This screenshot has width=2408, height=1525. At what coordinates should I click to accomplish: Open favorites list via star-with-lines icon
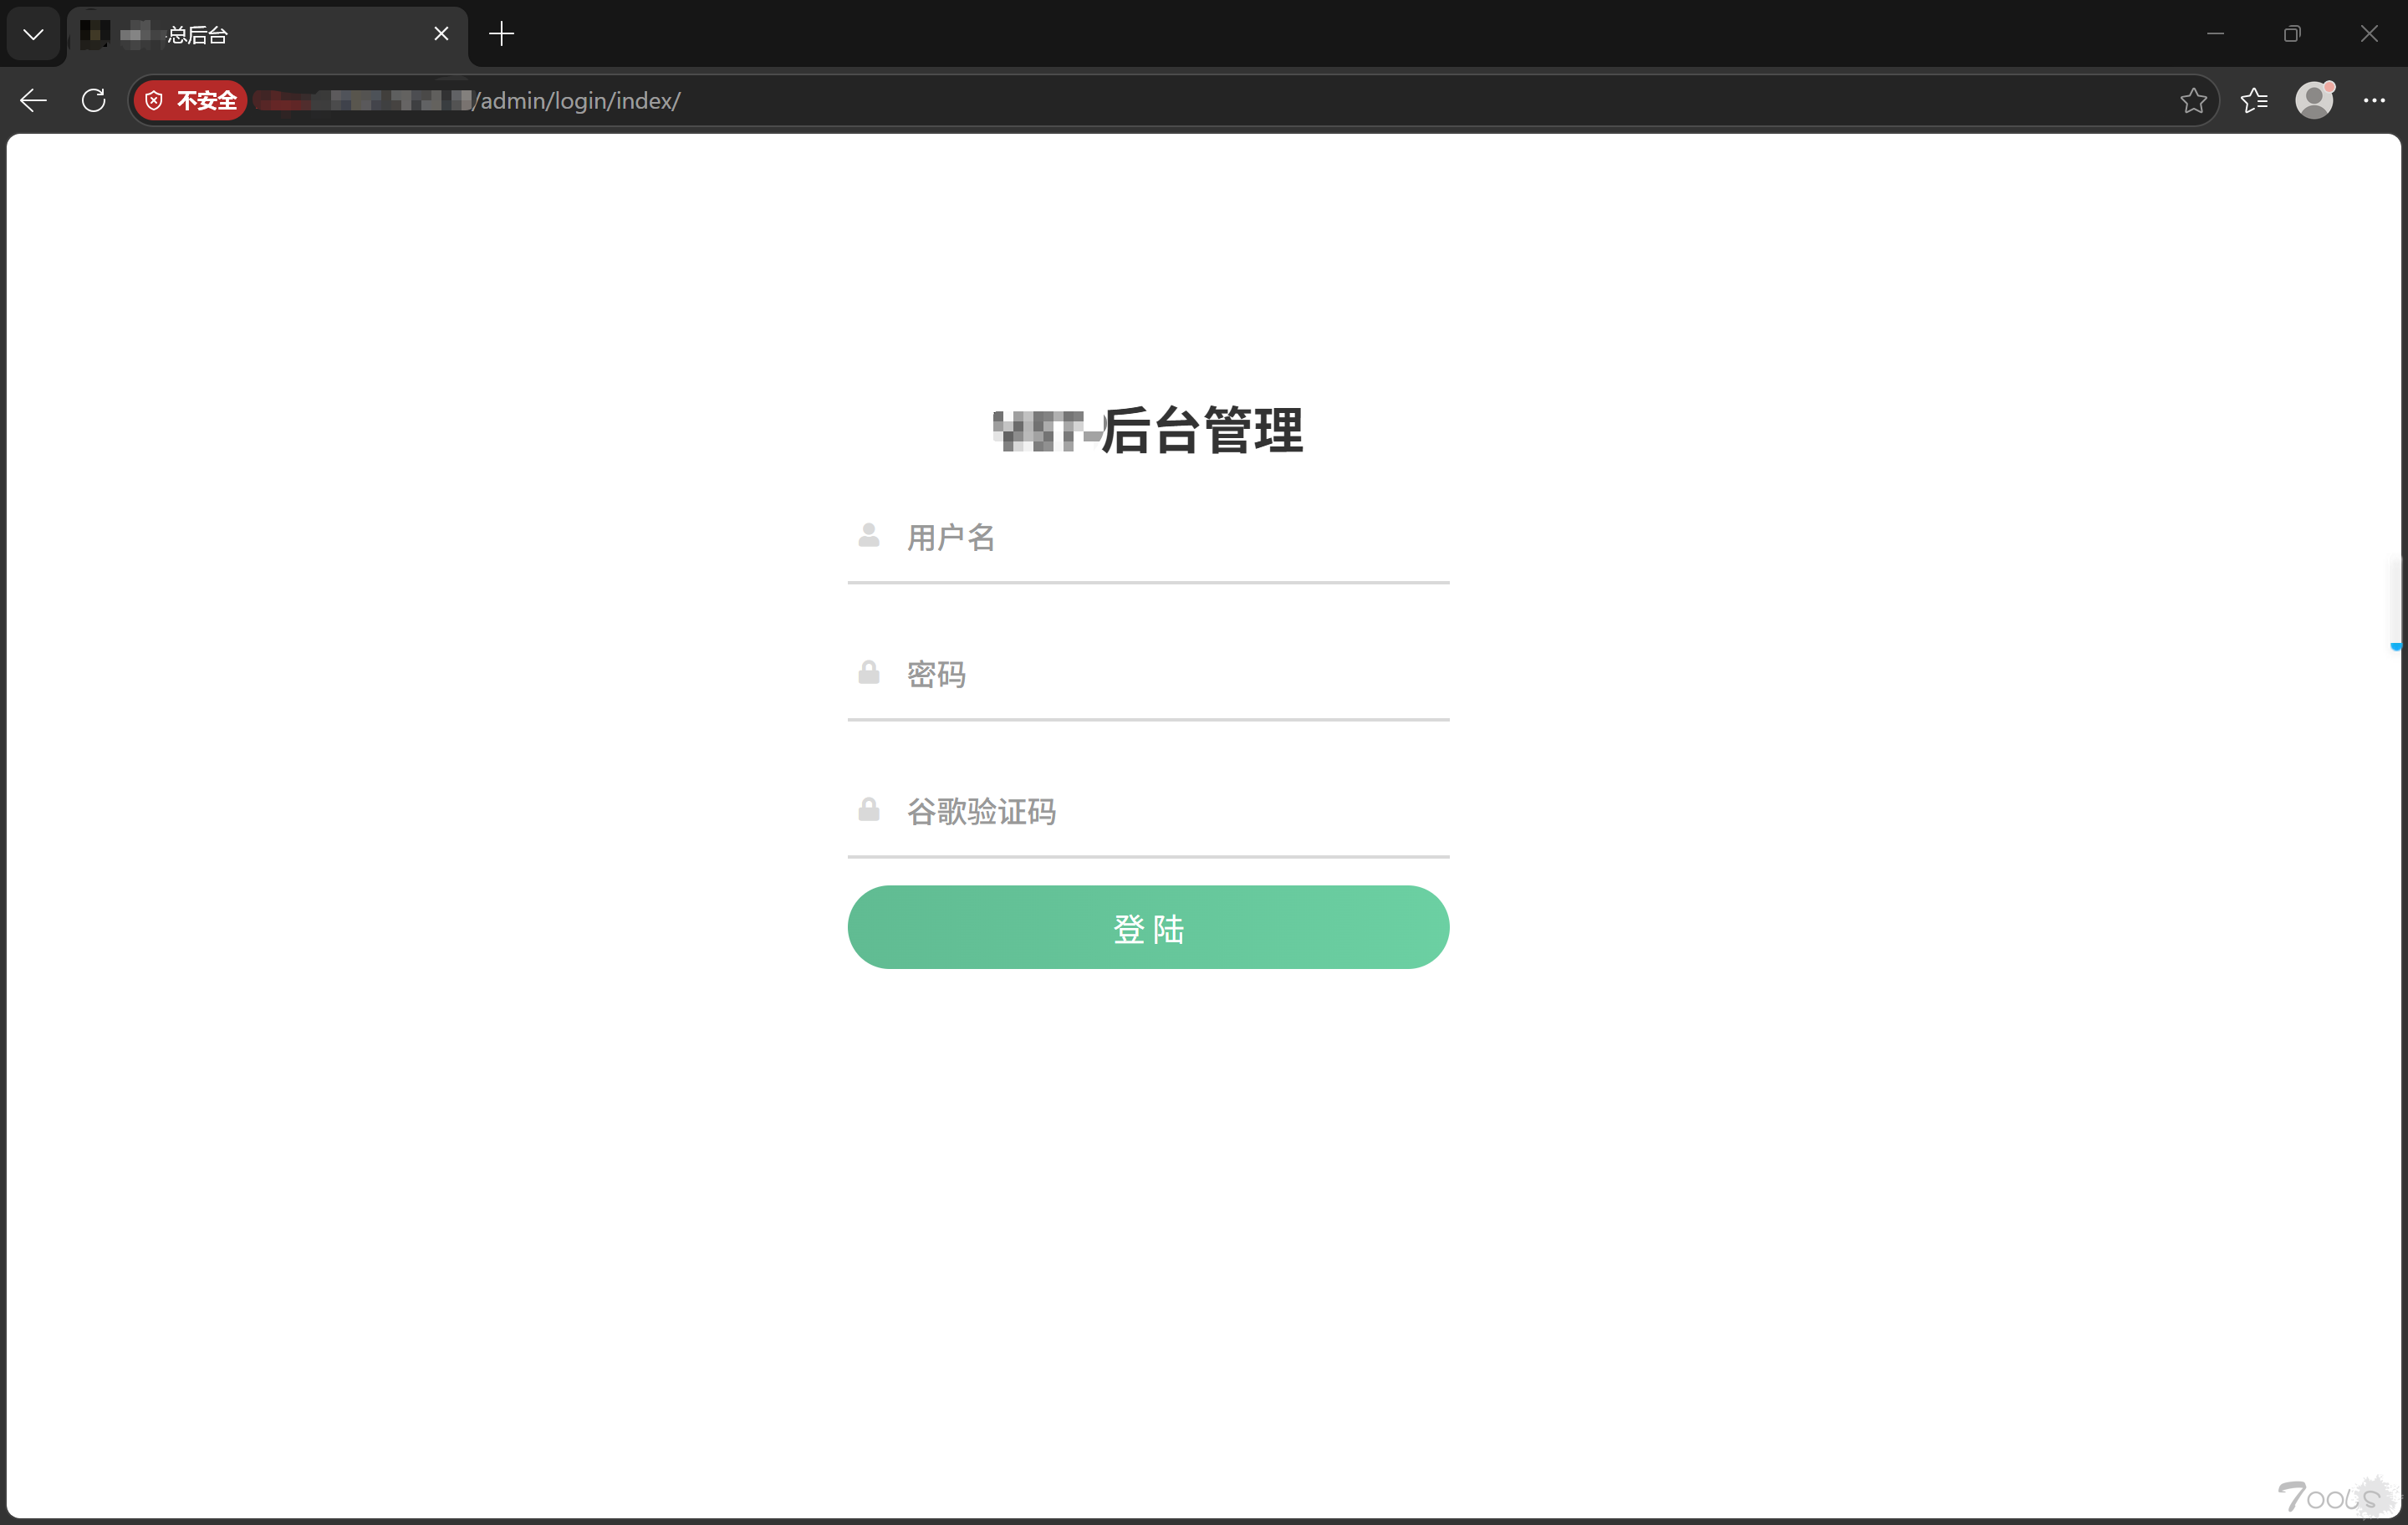[2254, 100]
